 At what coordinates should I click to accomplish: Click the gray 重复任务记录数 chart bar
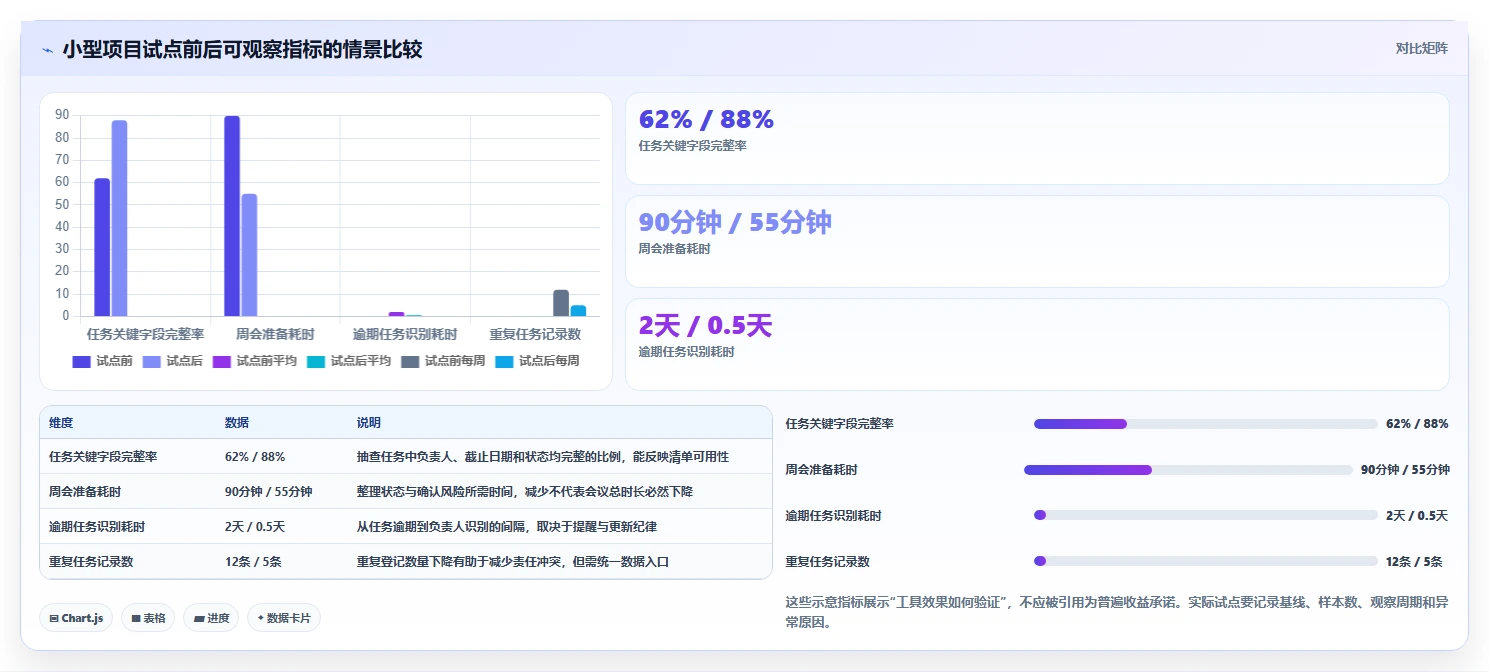[561, 303]
